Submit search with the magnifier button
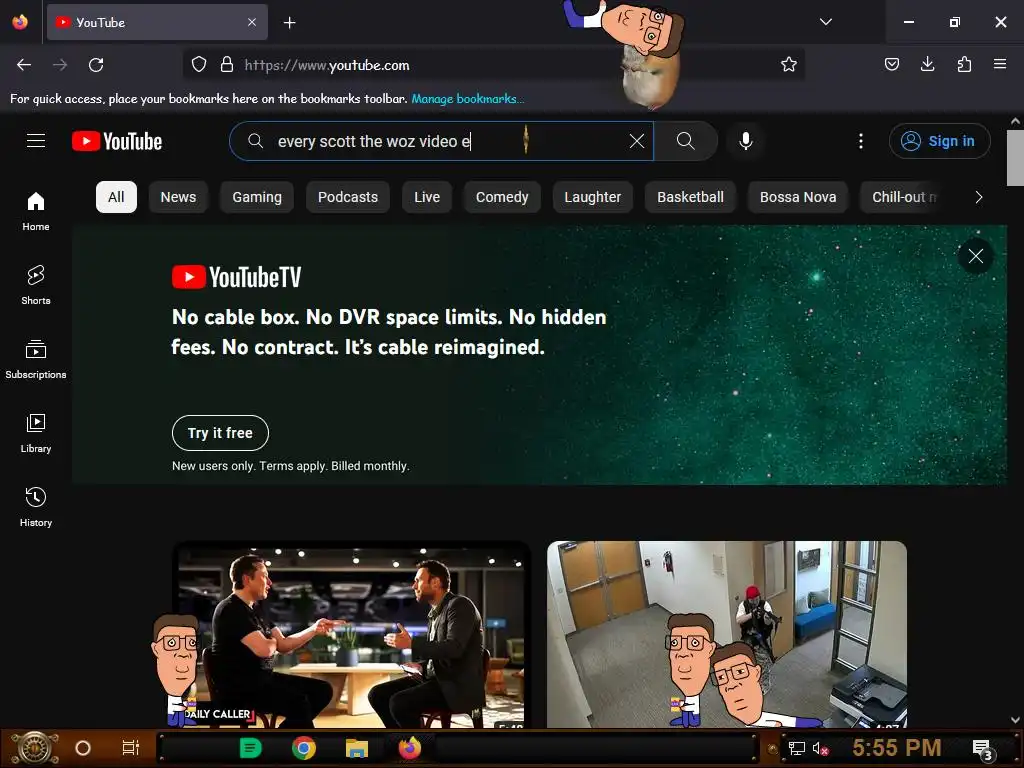 tap(685, 140)
